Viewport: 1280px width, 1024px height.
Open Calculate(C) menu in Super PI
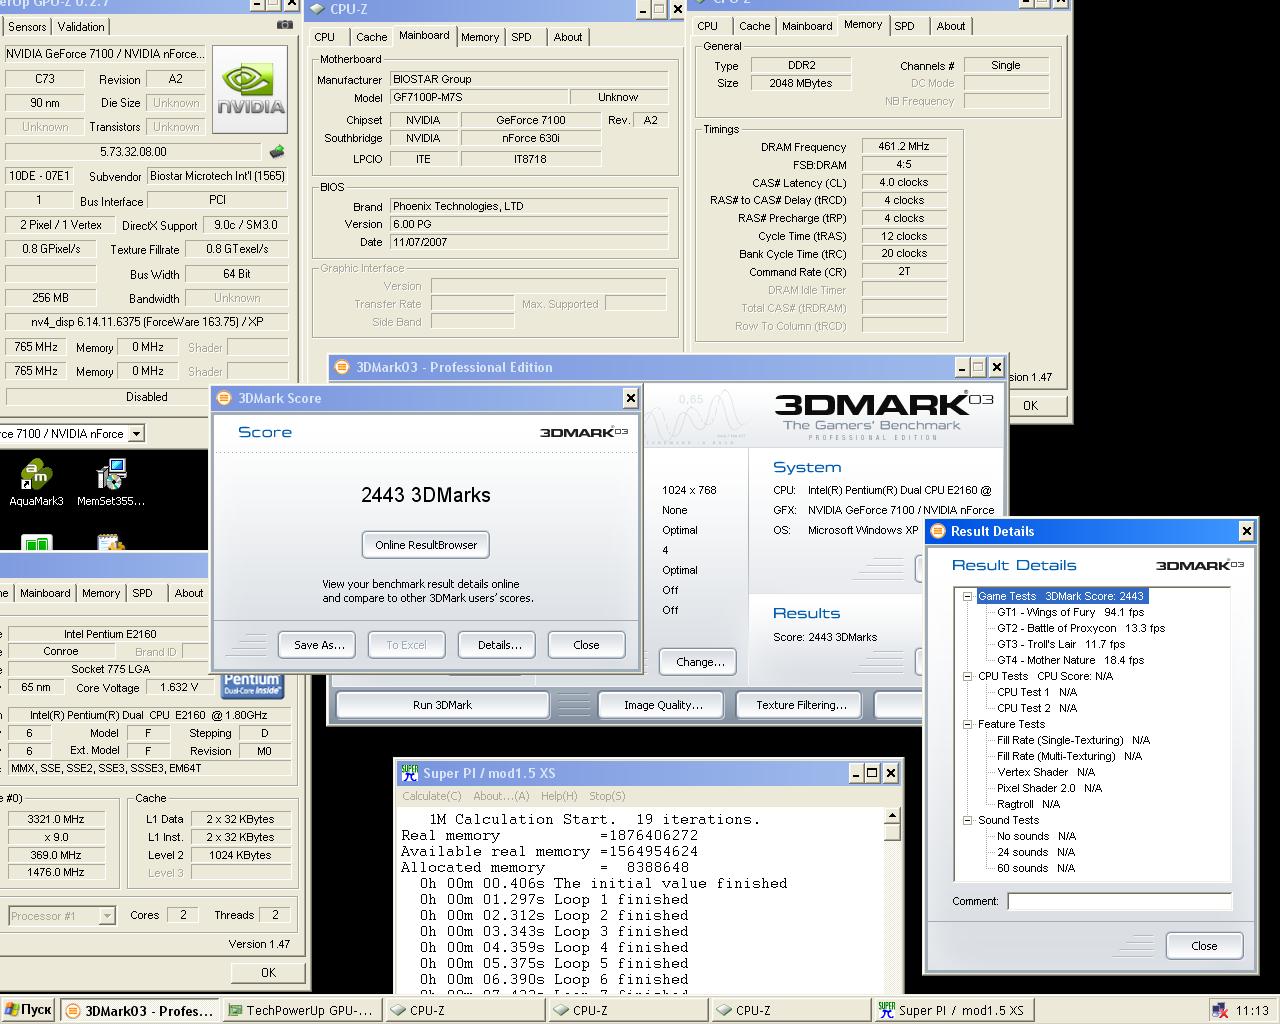(x=432, y=796)
